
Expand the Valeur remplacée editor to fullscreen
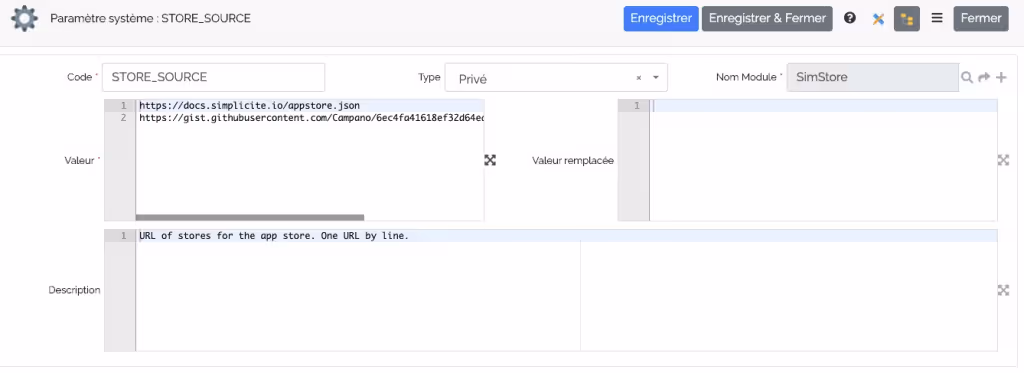(x=1004, y=160)
